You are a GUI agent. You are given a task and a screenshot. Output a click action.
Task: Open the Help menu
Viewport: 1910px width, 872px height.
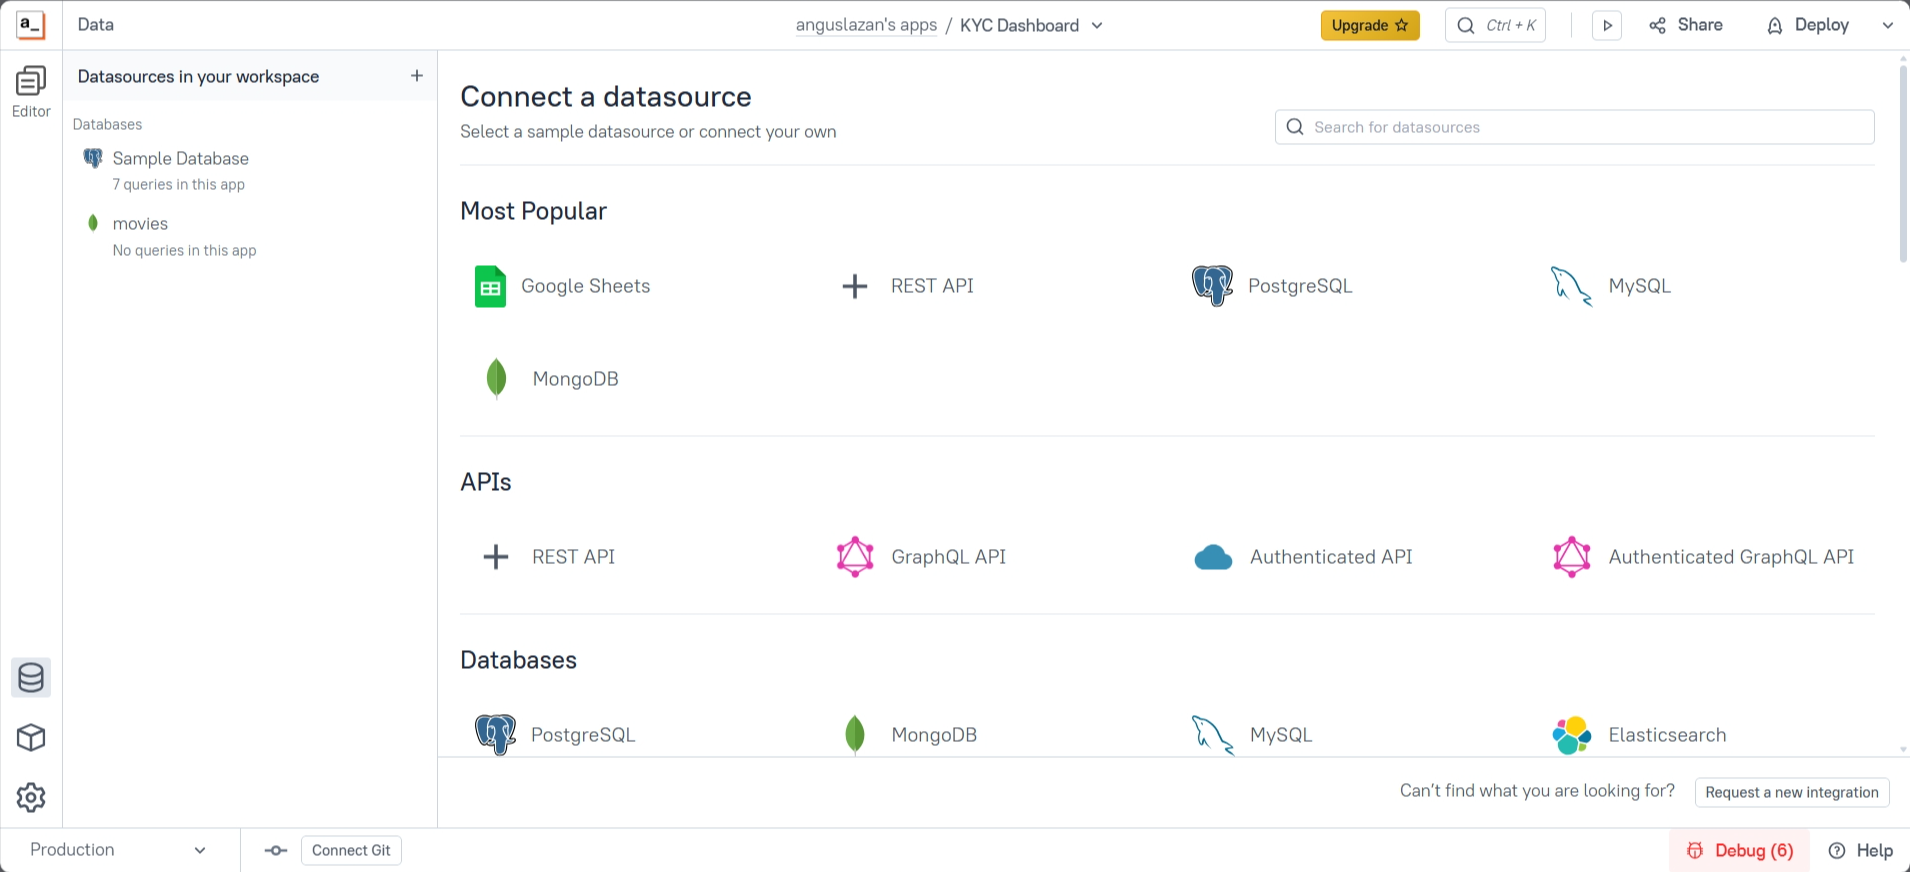click(1860, 850)
